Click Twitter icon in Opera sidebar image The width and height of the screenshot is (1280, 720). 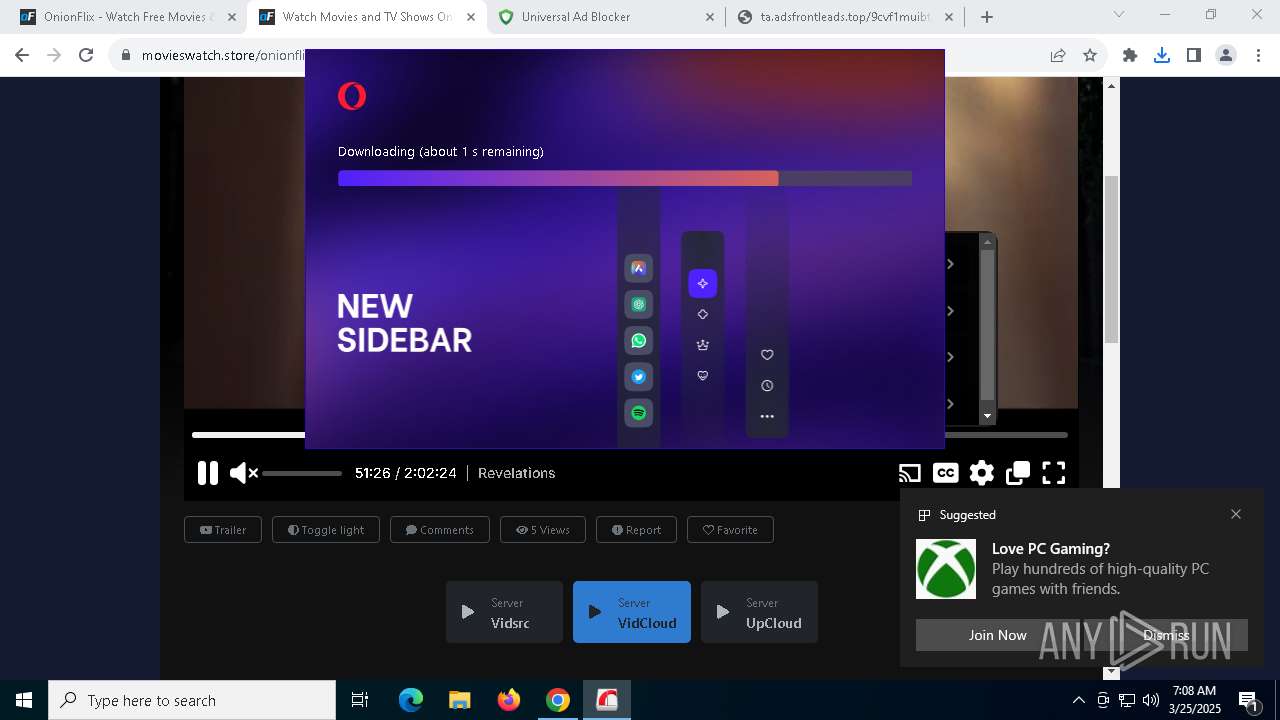click(639, 377)
